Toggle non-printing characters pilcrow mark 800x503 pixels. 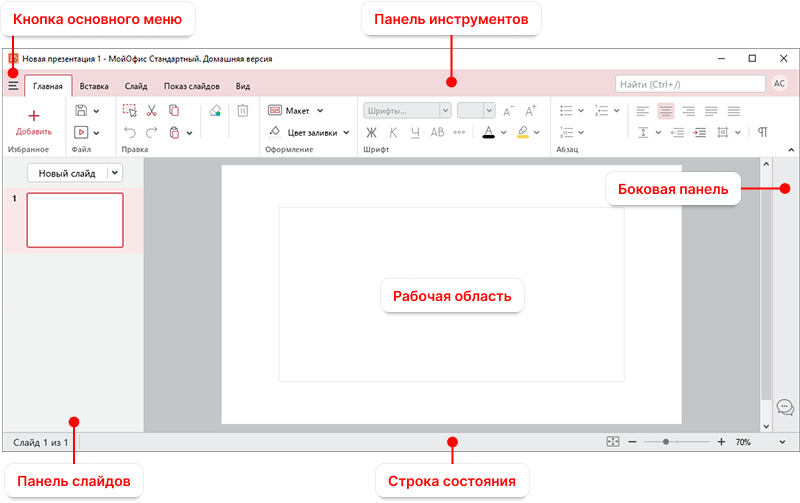point(762,132)
